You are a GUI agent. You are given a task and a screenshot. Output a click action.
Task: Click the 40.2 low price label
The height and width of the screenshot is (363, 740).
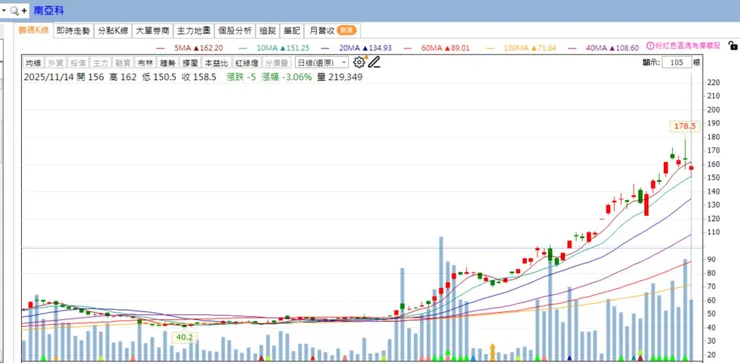pyautogui.click(x=184, y=338)
